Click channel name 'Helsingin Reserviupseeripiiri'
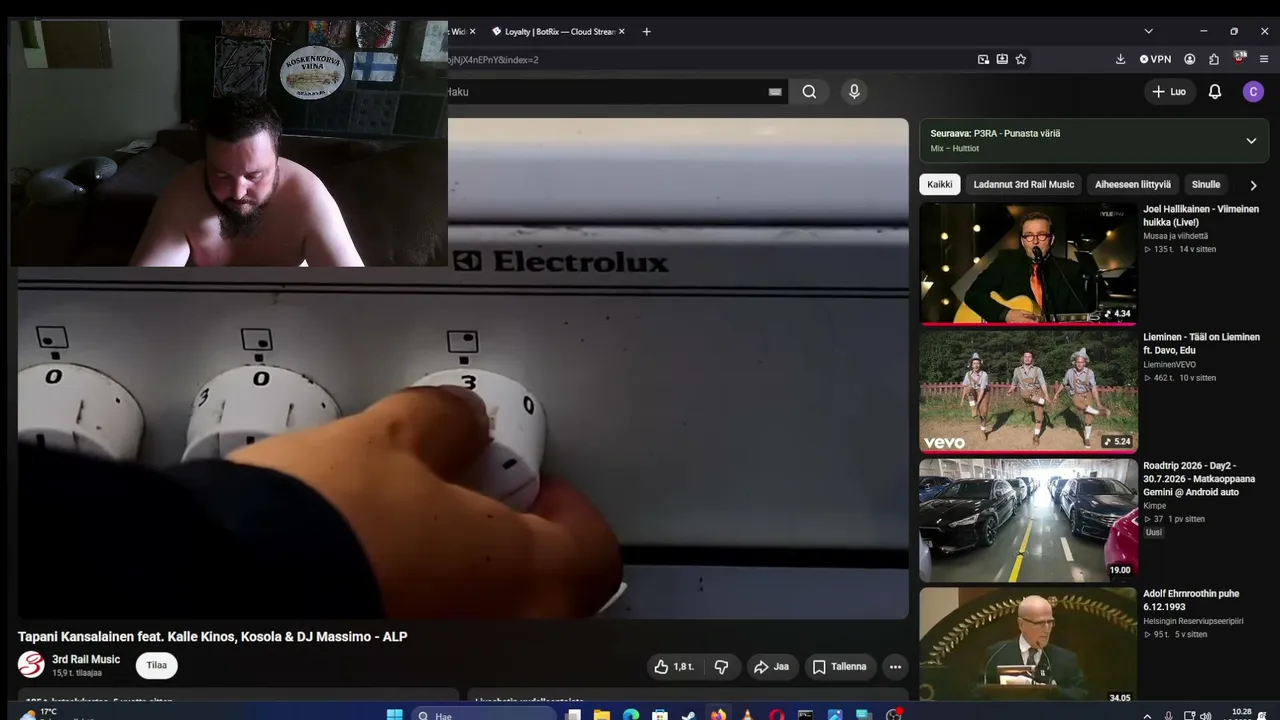 click(1193, 621)
